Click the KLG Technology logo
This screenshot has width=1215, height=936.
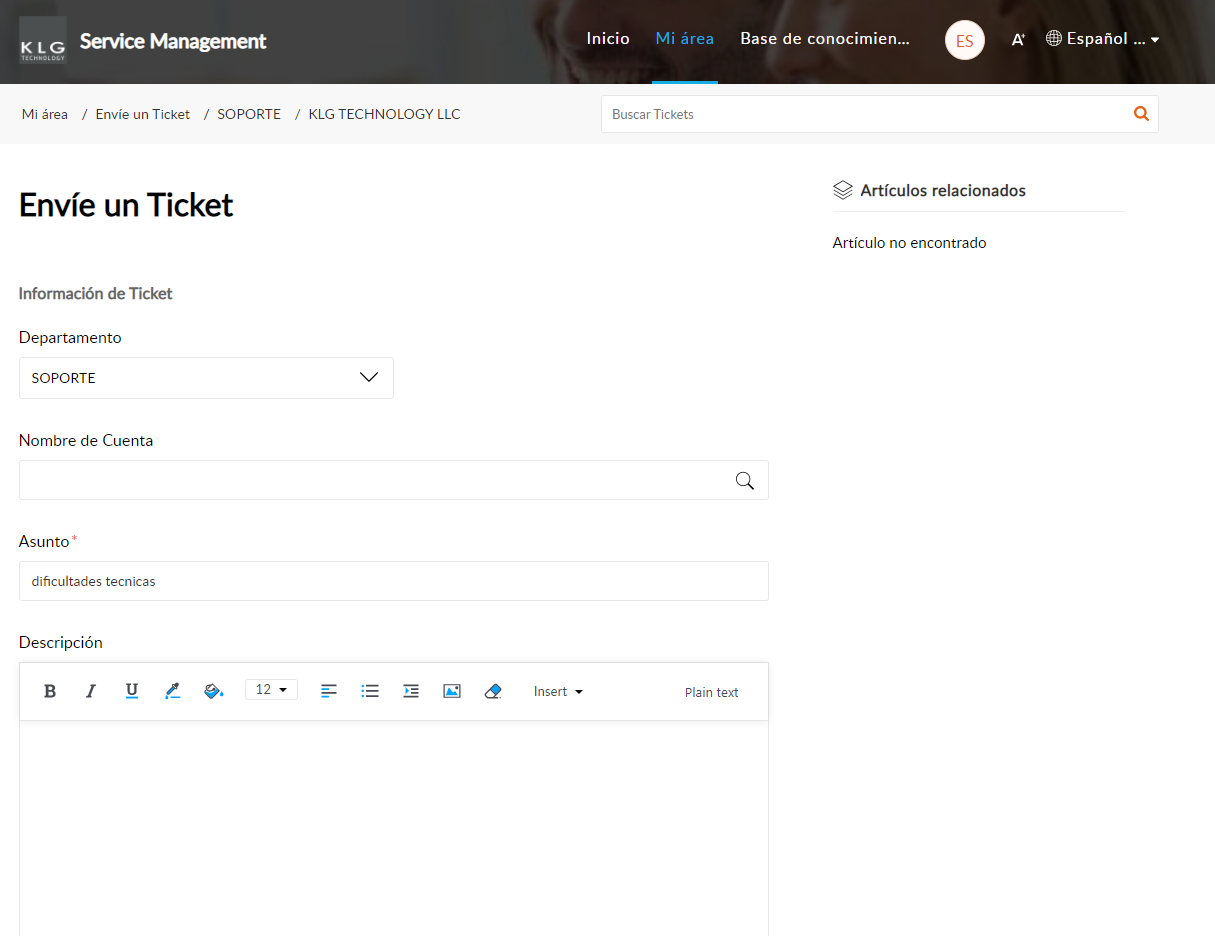pyautogui.click(x=43, y=40)
